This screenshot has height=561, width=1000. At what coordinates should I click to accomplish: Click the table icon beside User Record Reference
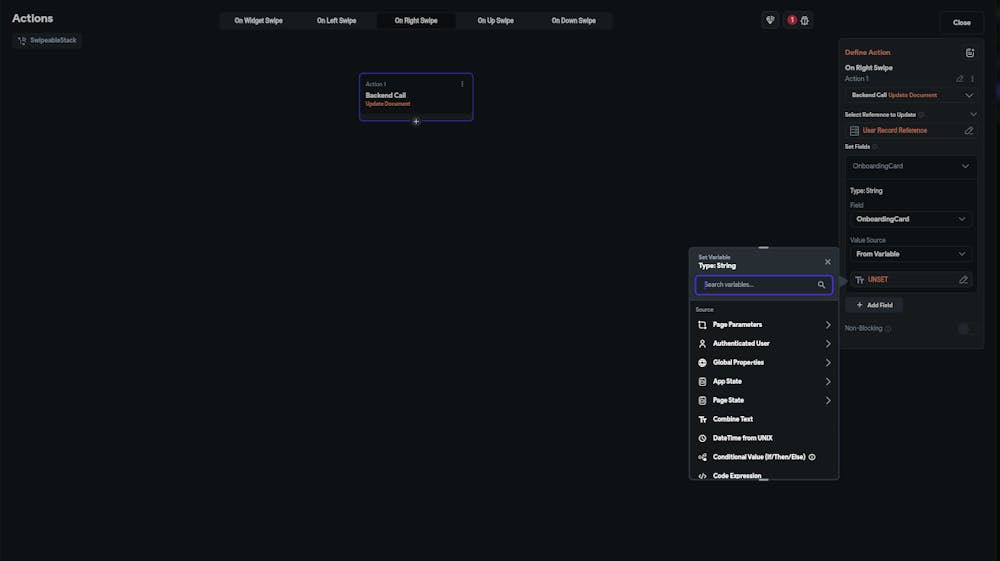point(854,131)
